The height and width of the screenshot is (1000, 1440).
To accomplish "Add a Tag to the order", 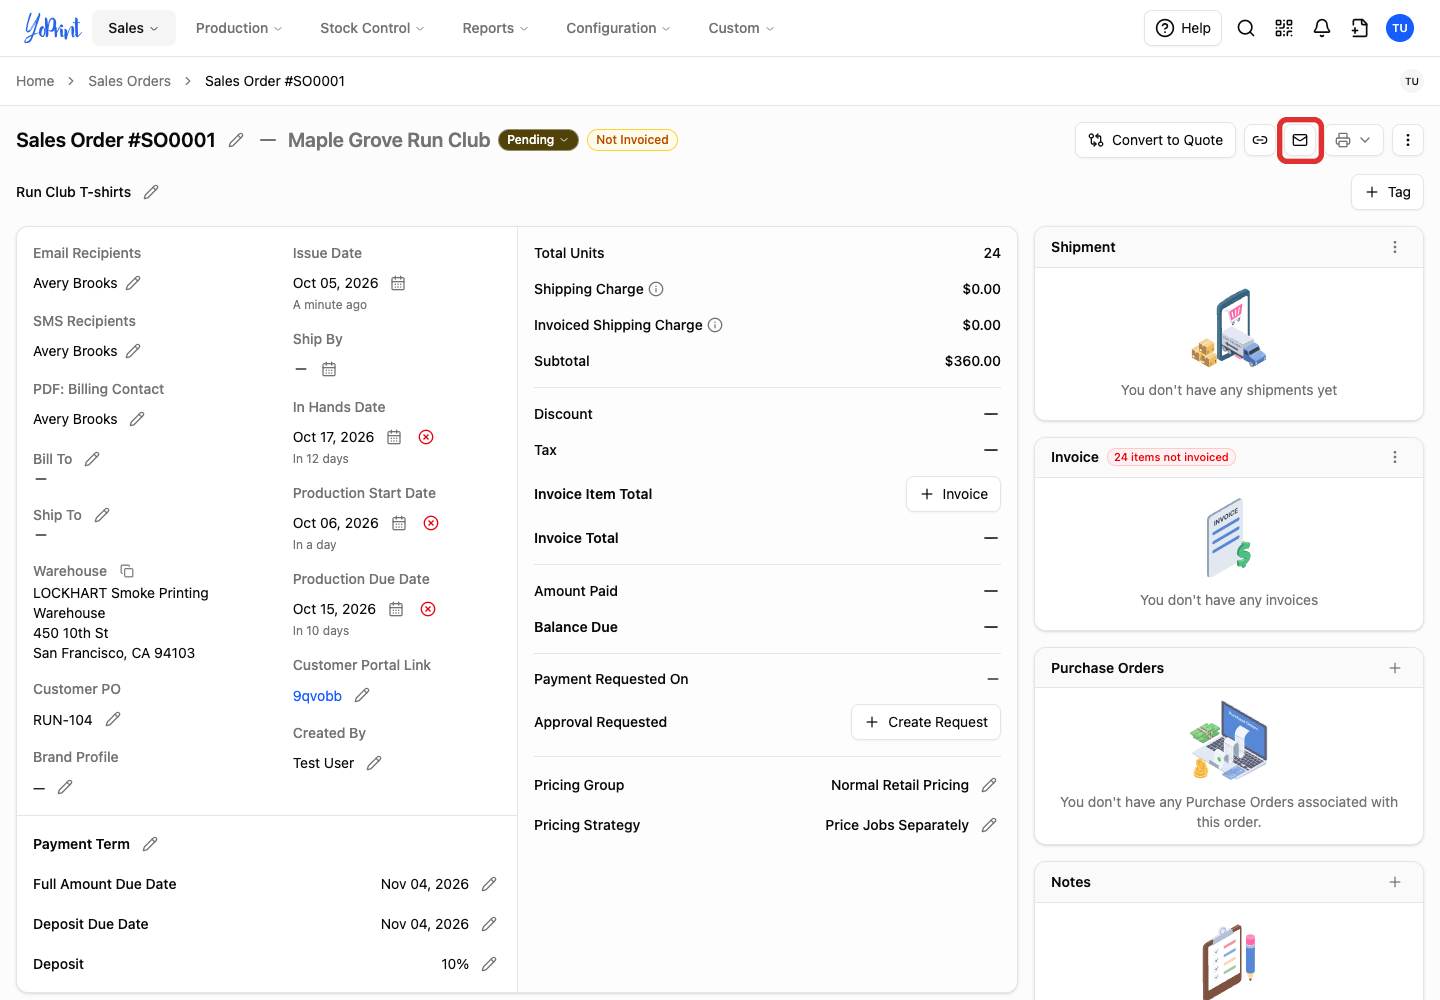I will tap(1388, 192).
